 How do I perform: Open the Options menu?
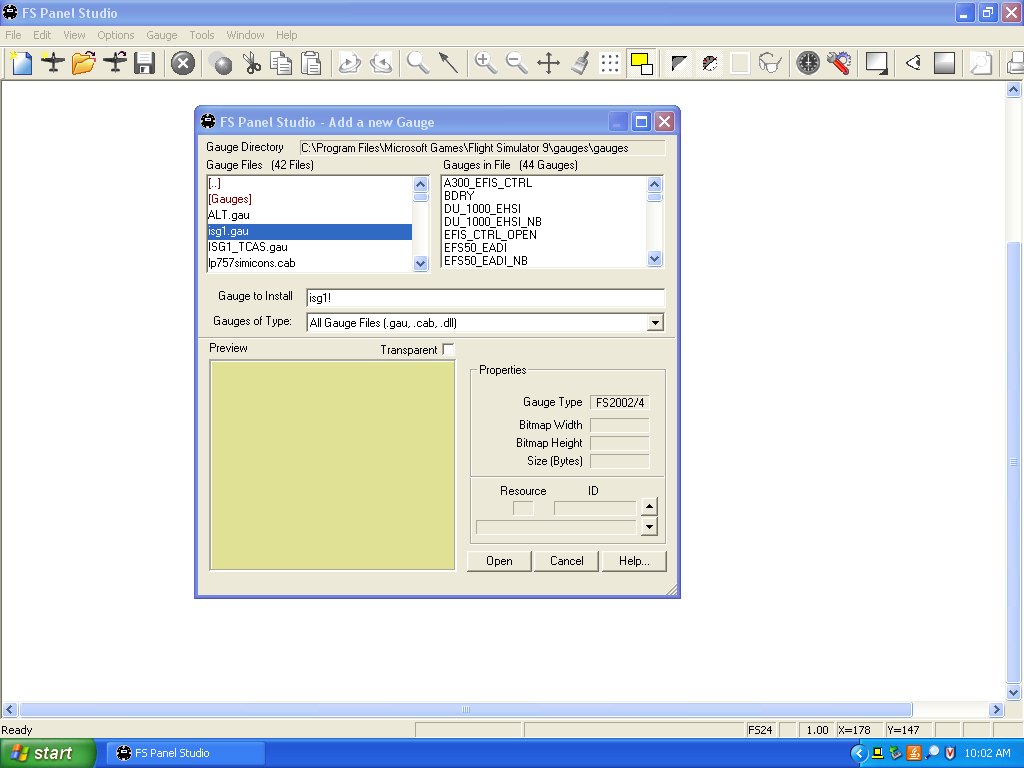(x=116, y=35)
